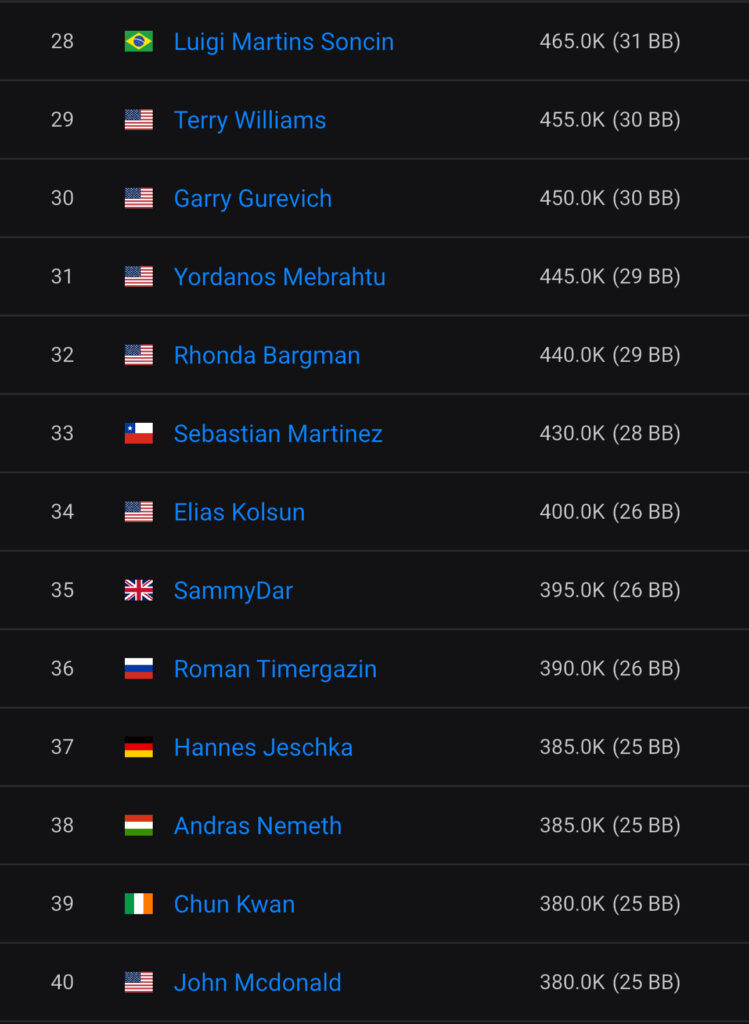Click the Ireland flag beside Chun Kwan

coord(138,904)
